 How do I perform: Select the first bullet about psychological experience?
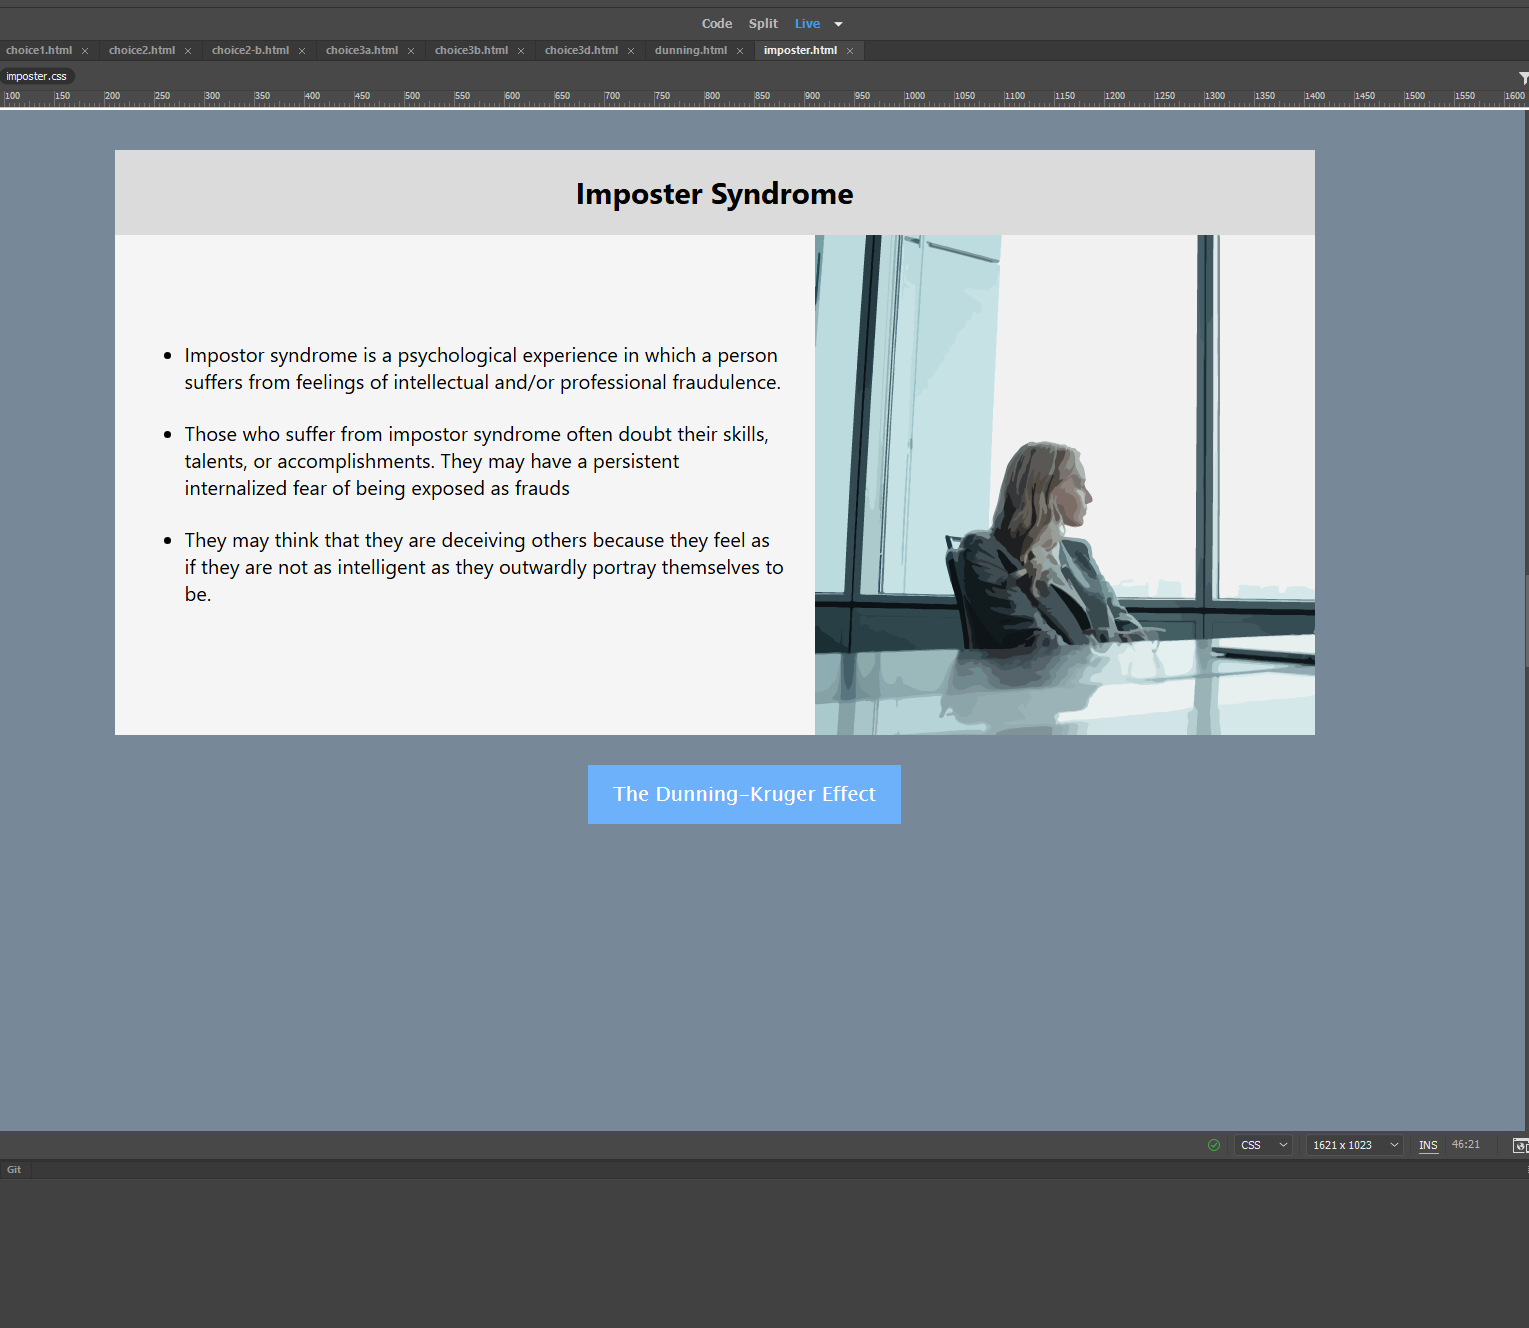[482, 369]
